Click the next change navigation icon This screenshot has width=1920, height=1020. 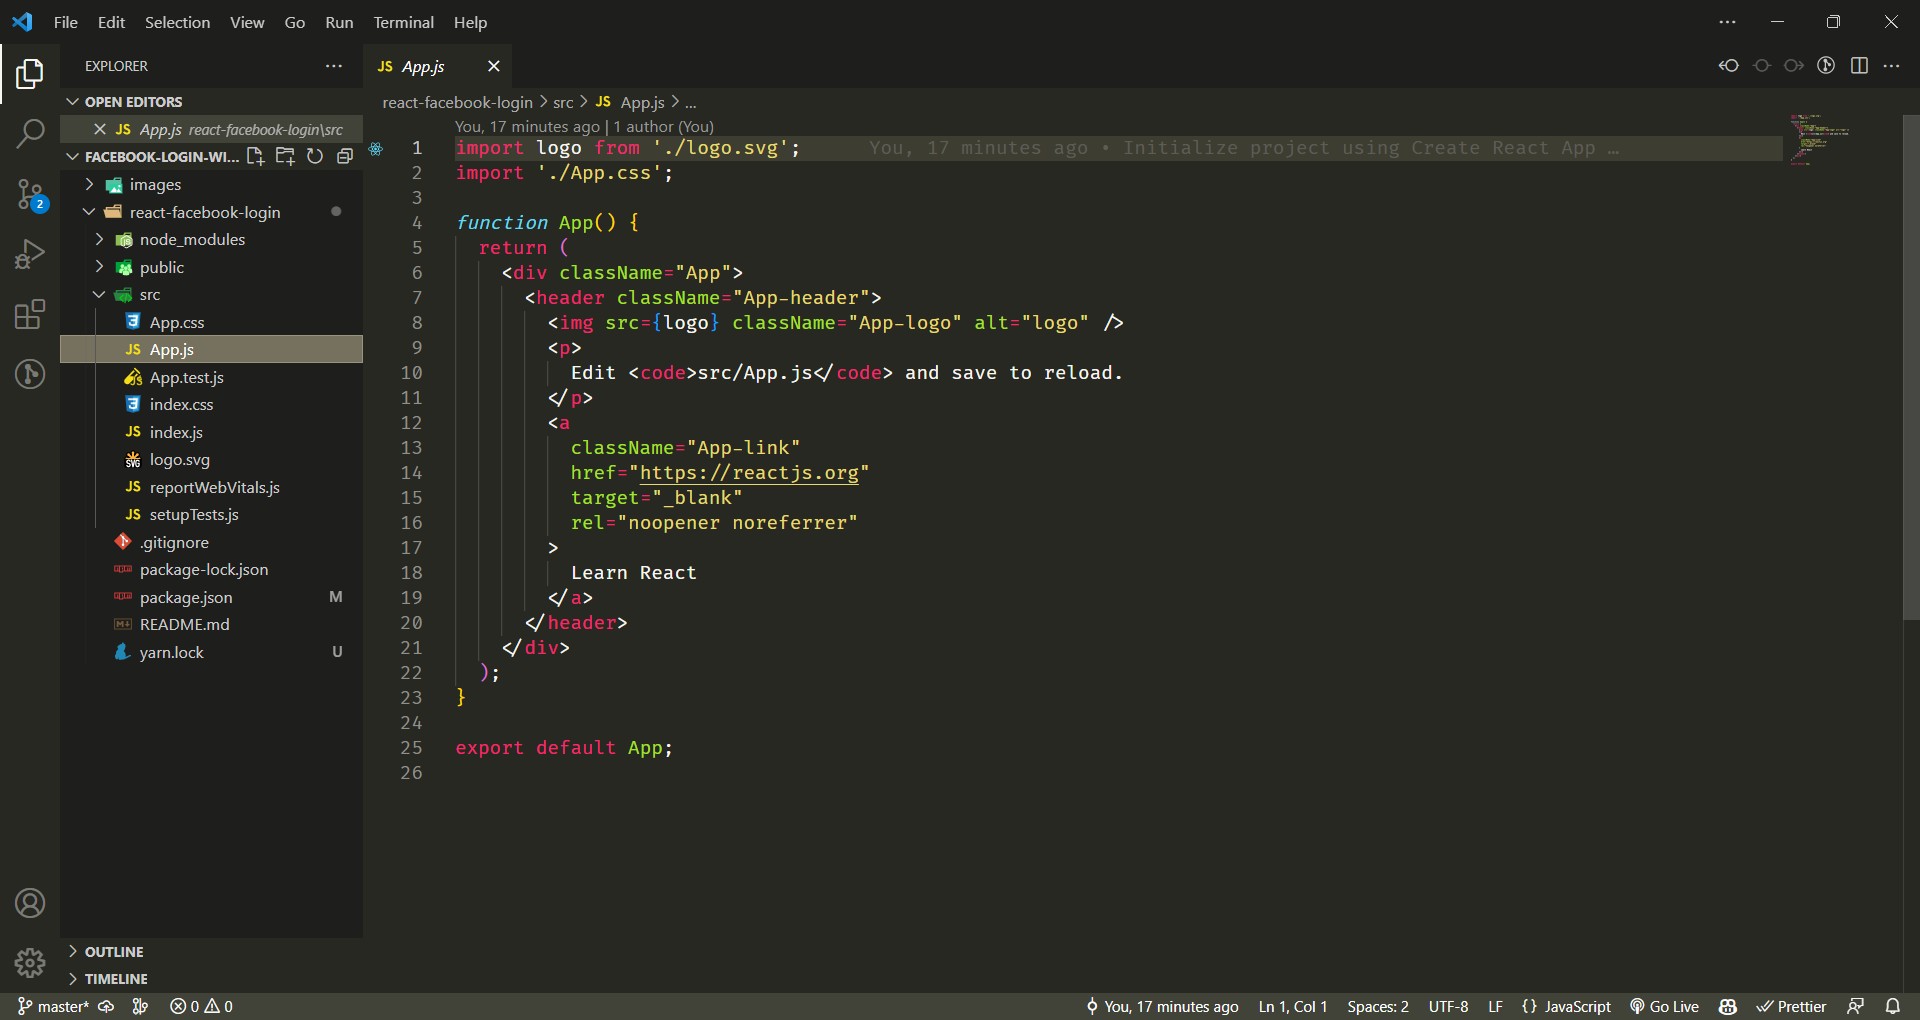coord(1794,66)
